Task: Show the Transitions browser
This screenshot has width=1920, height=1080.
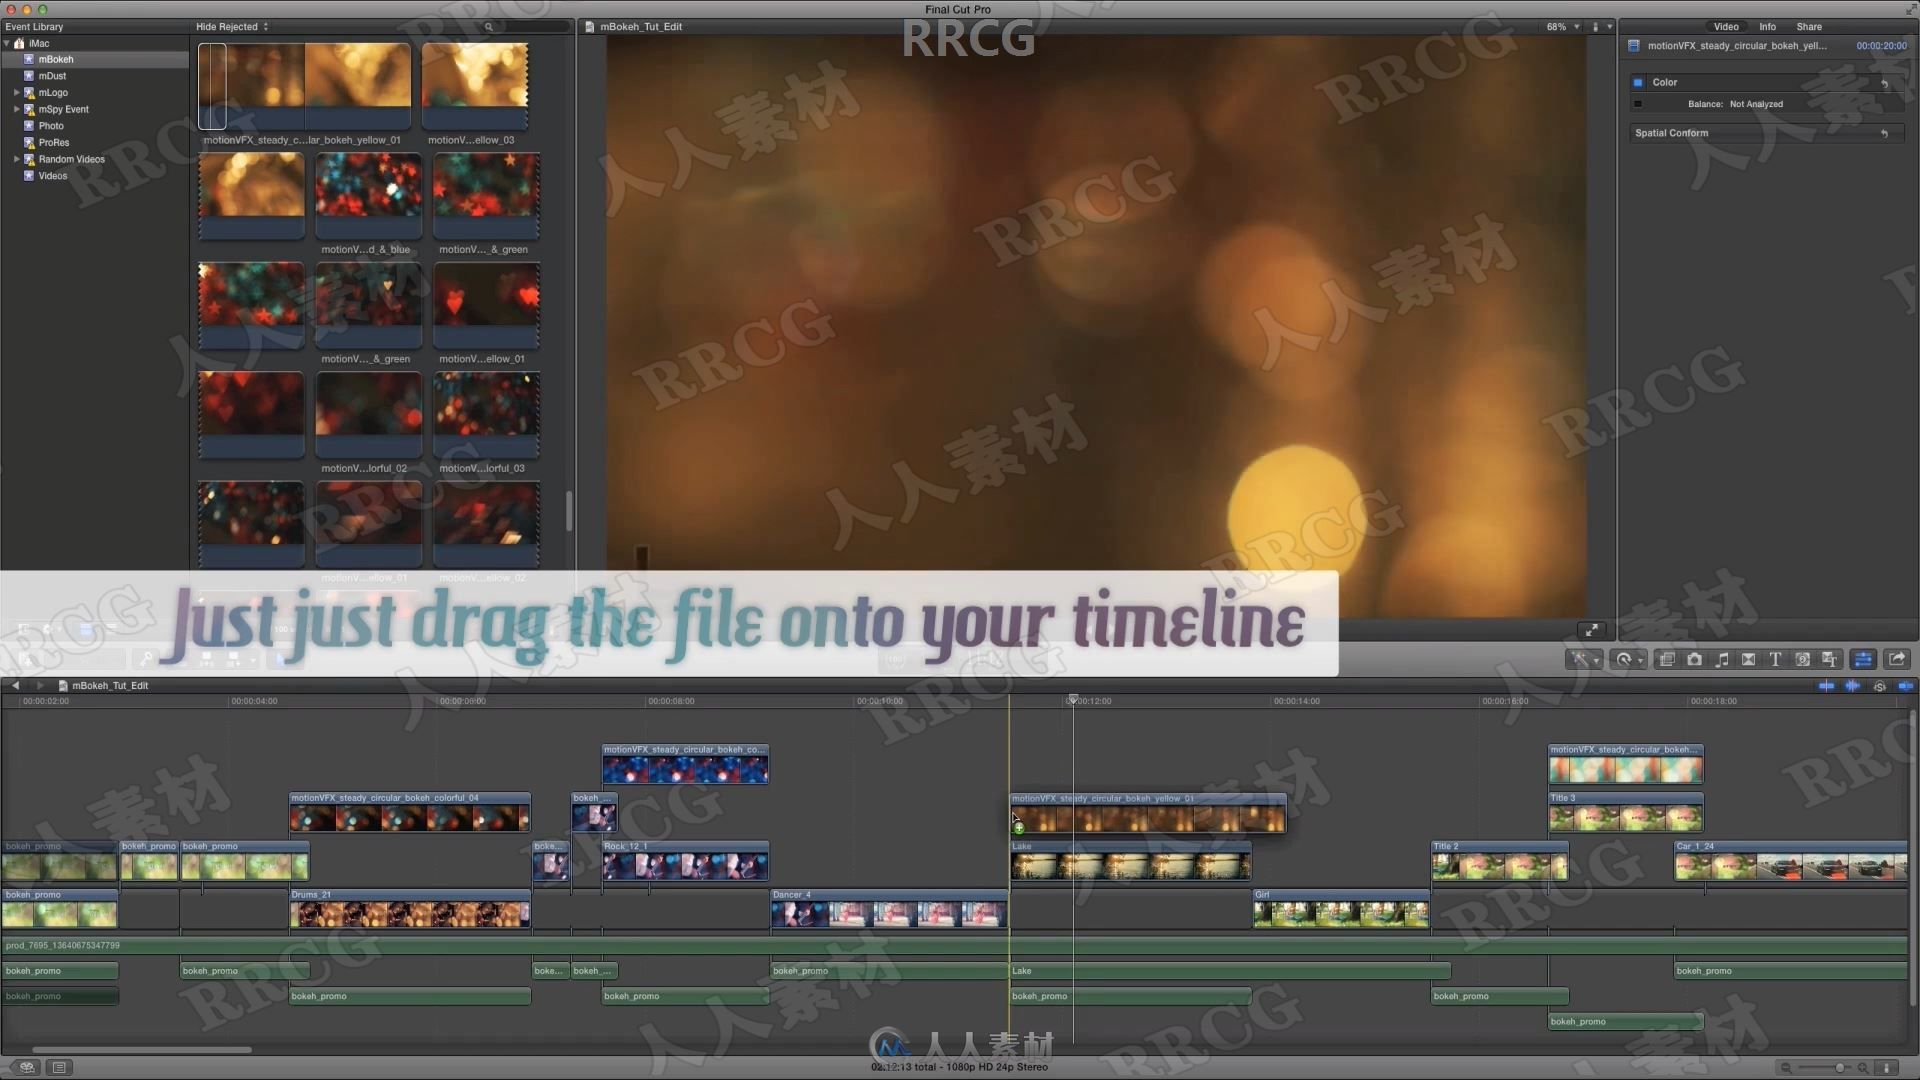Action: pyautogui.click(x=1748, y=659)
